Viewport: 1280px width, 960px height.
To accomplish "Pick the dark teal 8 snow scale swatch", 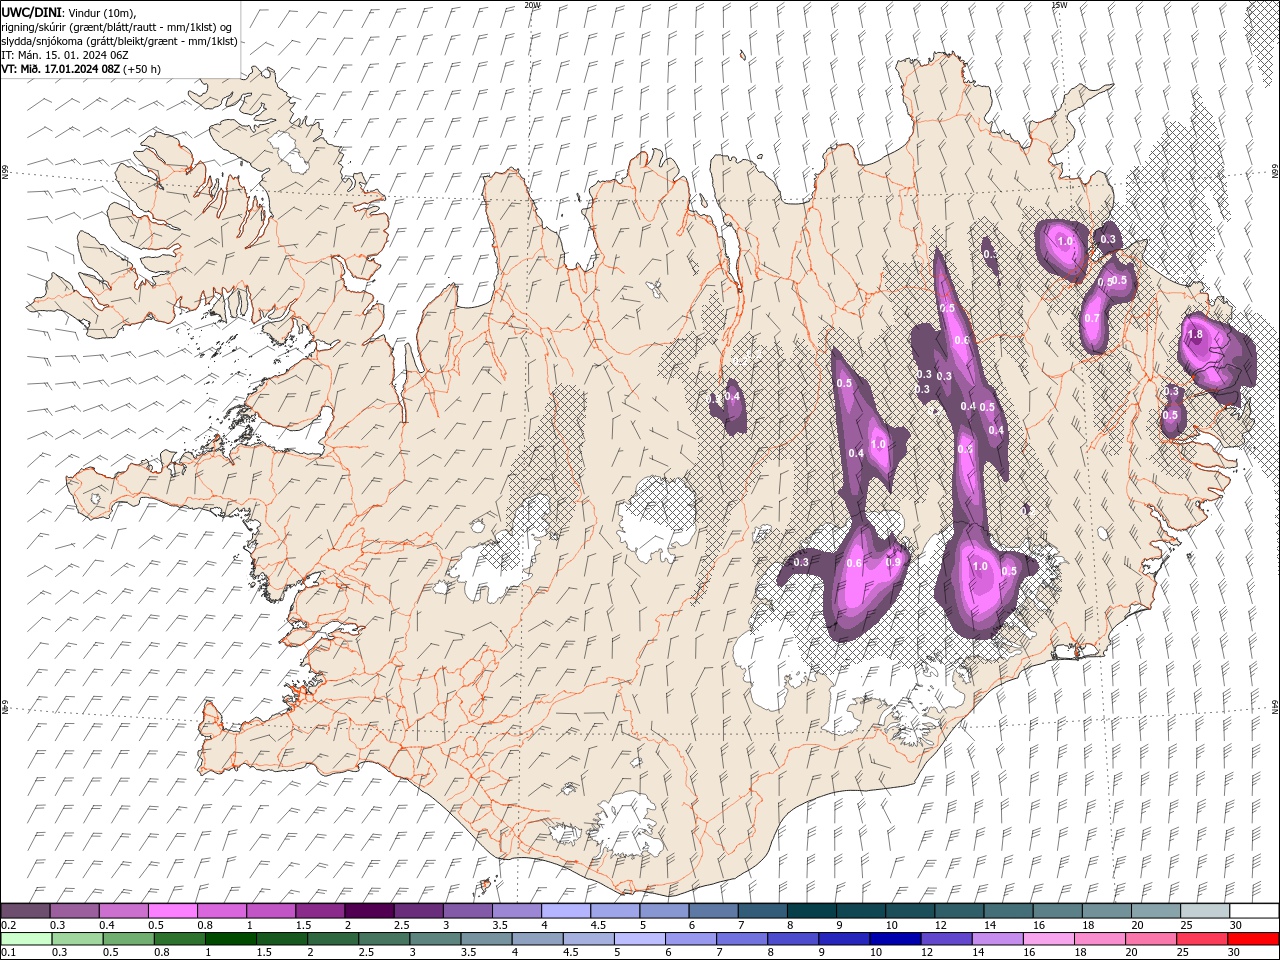I will pyautogui.click(x=810, y=911).
